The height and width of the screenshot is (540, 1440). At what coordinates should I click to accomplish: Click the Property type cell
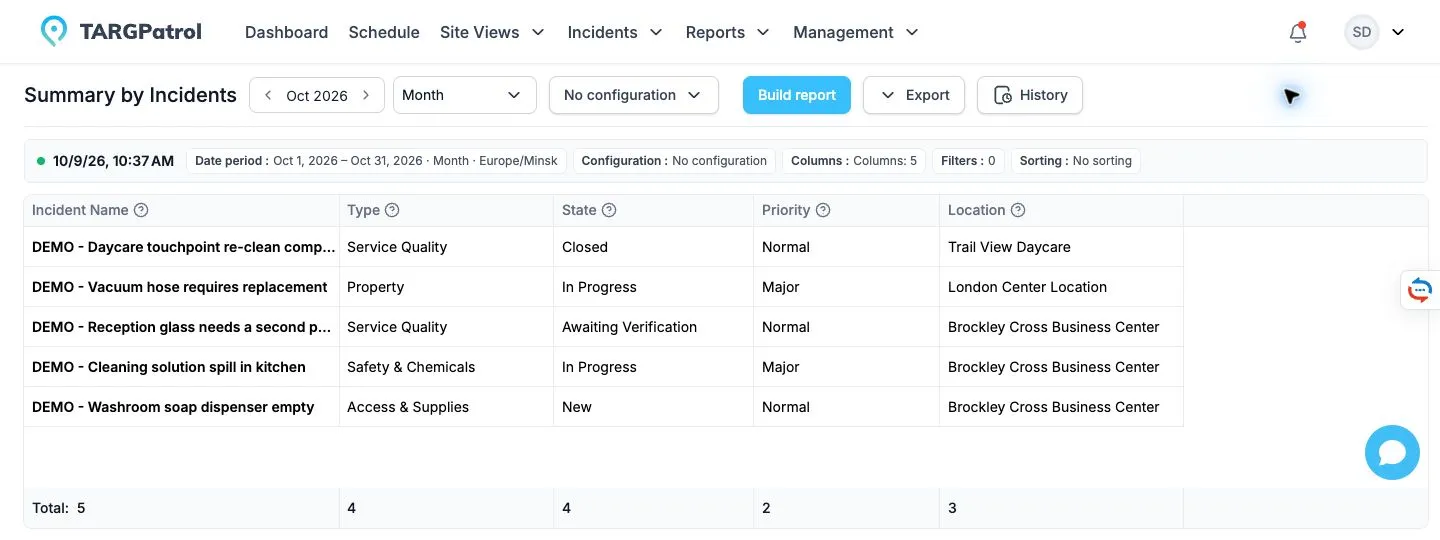[446, 287]
